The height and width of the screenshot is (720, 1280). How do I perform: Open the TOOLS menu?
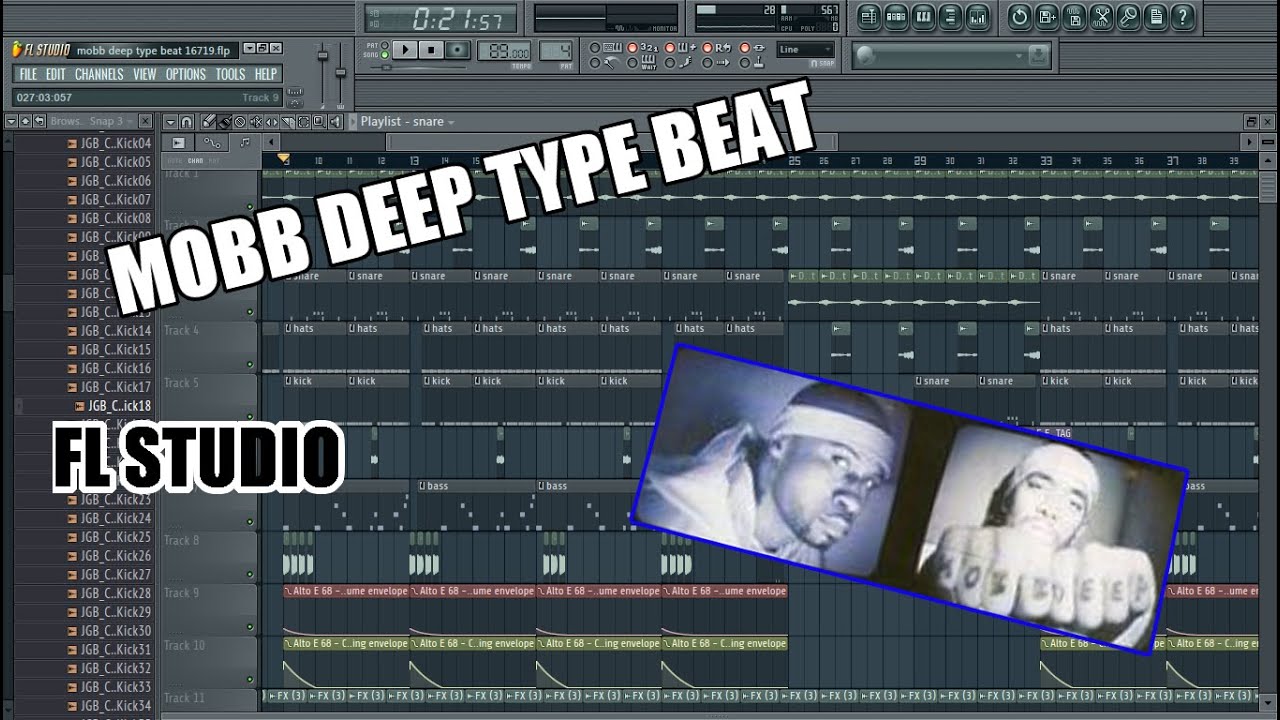pyautogui.click(x=230, y=74)
